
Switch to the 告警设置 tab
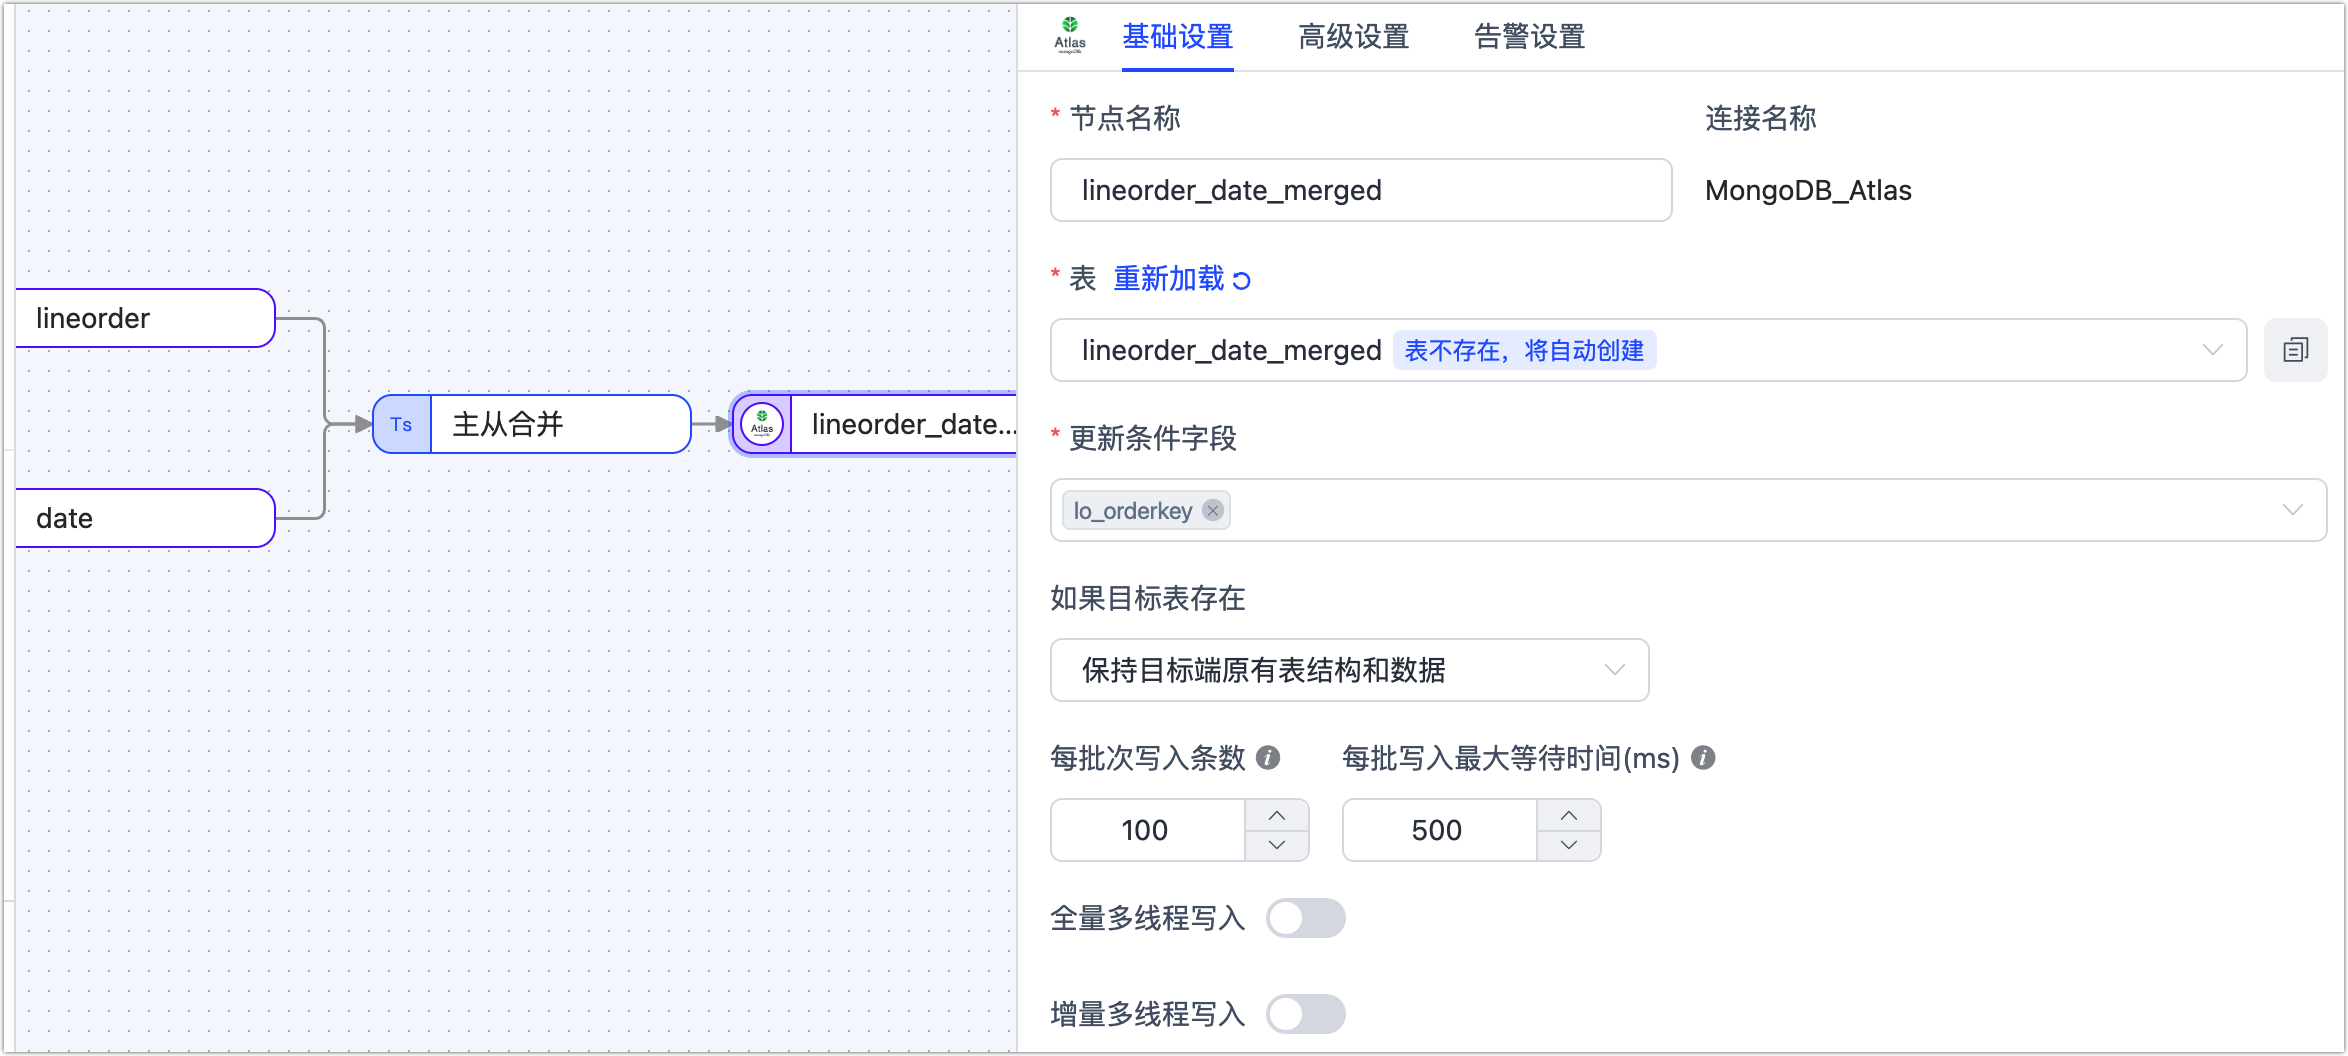tap(1527, 37)
